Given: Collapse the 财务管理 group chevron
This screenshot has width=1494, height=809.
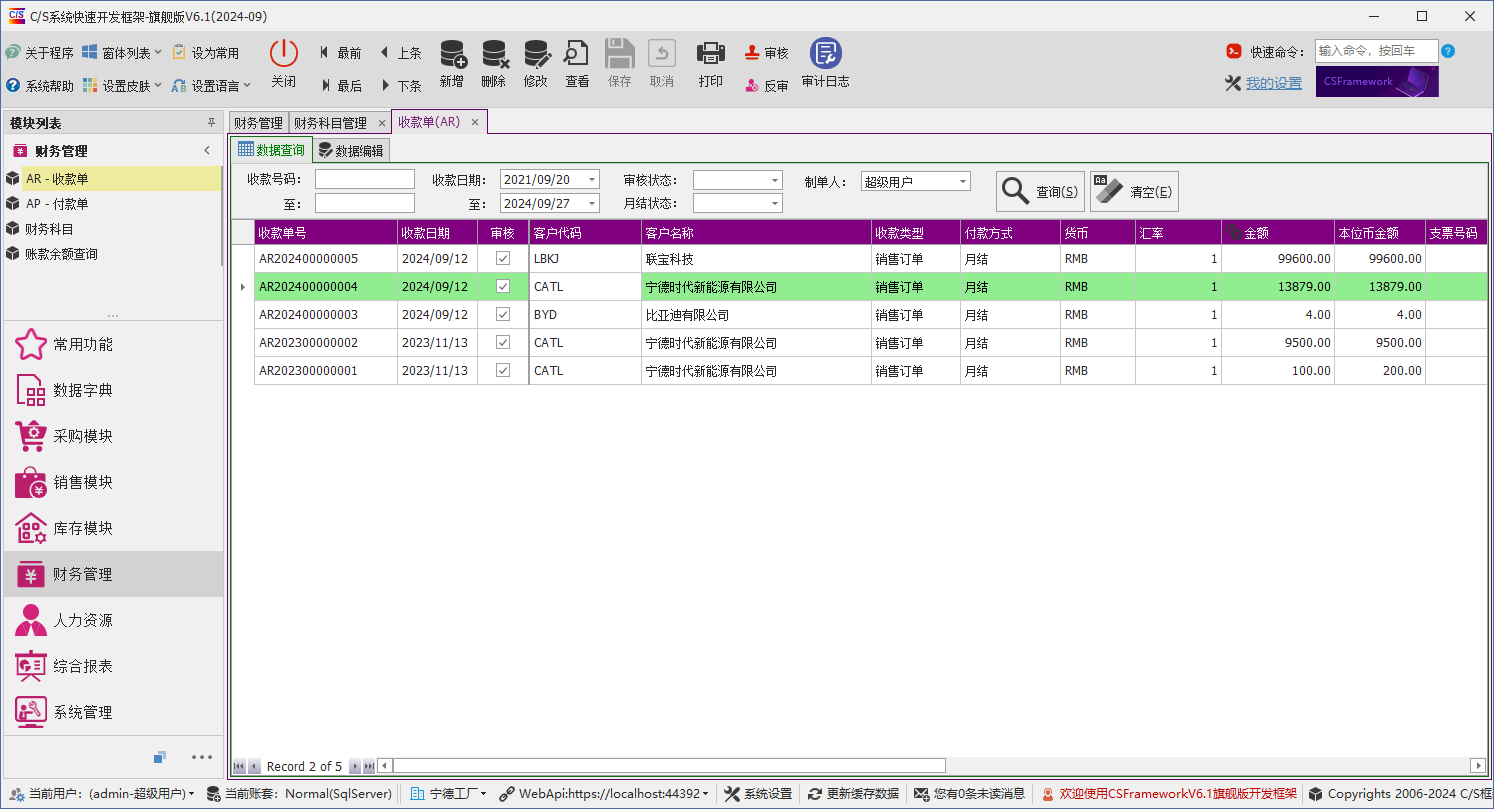Looking at the screenshot, I should [207, 151].
